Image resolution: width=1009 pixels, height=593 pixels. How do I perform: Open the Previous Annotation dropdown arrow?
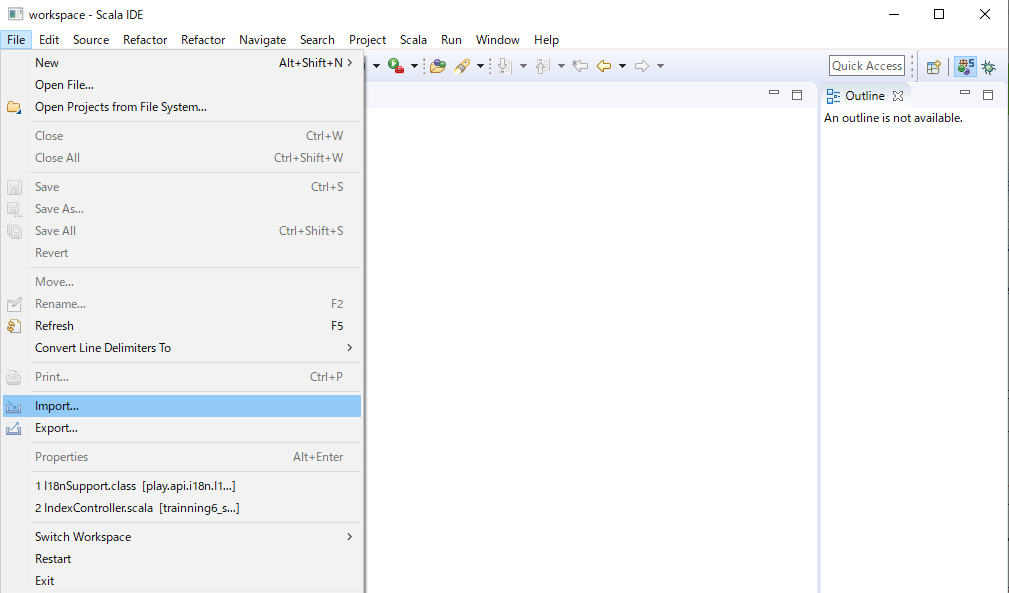(561, 66)
